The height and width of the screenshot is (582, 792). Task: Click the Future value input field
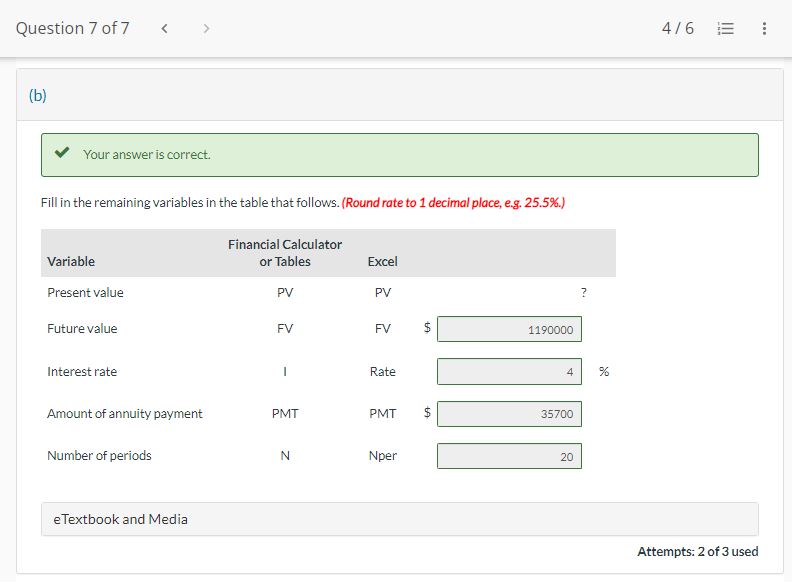click(509, 329)
